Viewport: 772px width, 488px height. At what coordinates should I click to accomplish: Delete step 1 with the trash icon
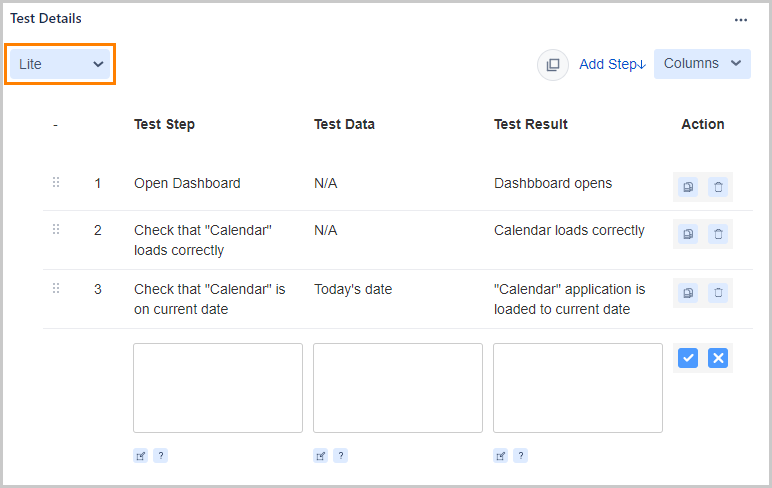718,187
